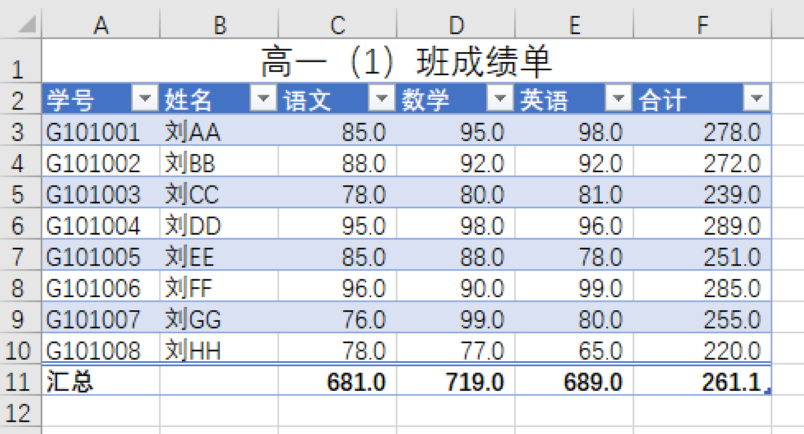Select column D header

(456, 24)
